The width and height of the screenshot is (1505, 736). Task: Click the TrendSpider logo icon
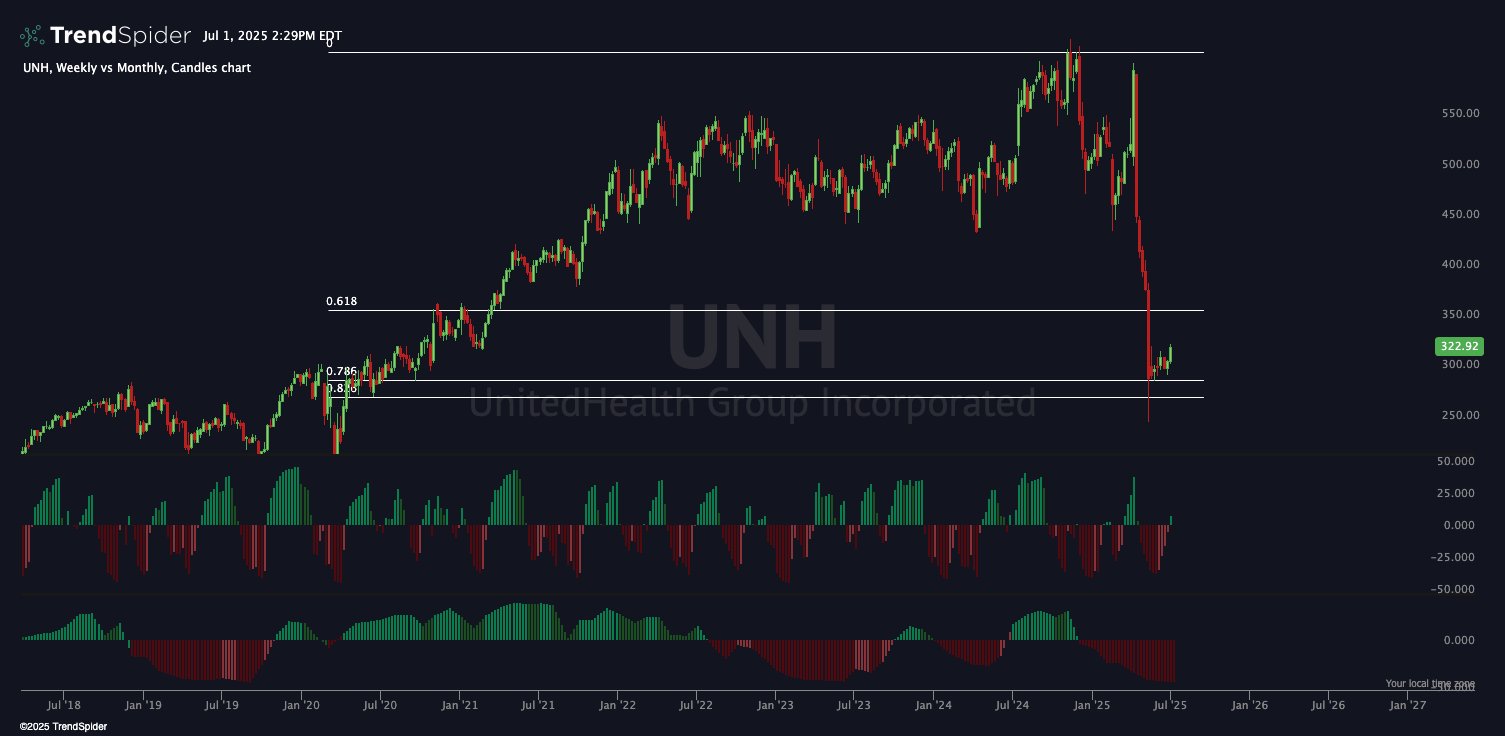(32, 36)
